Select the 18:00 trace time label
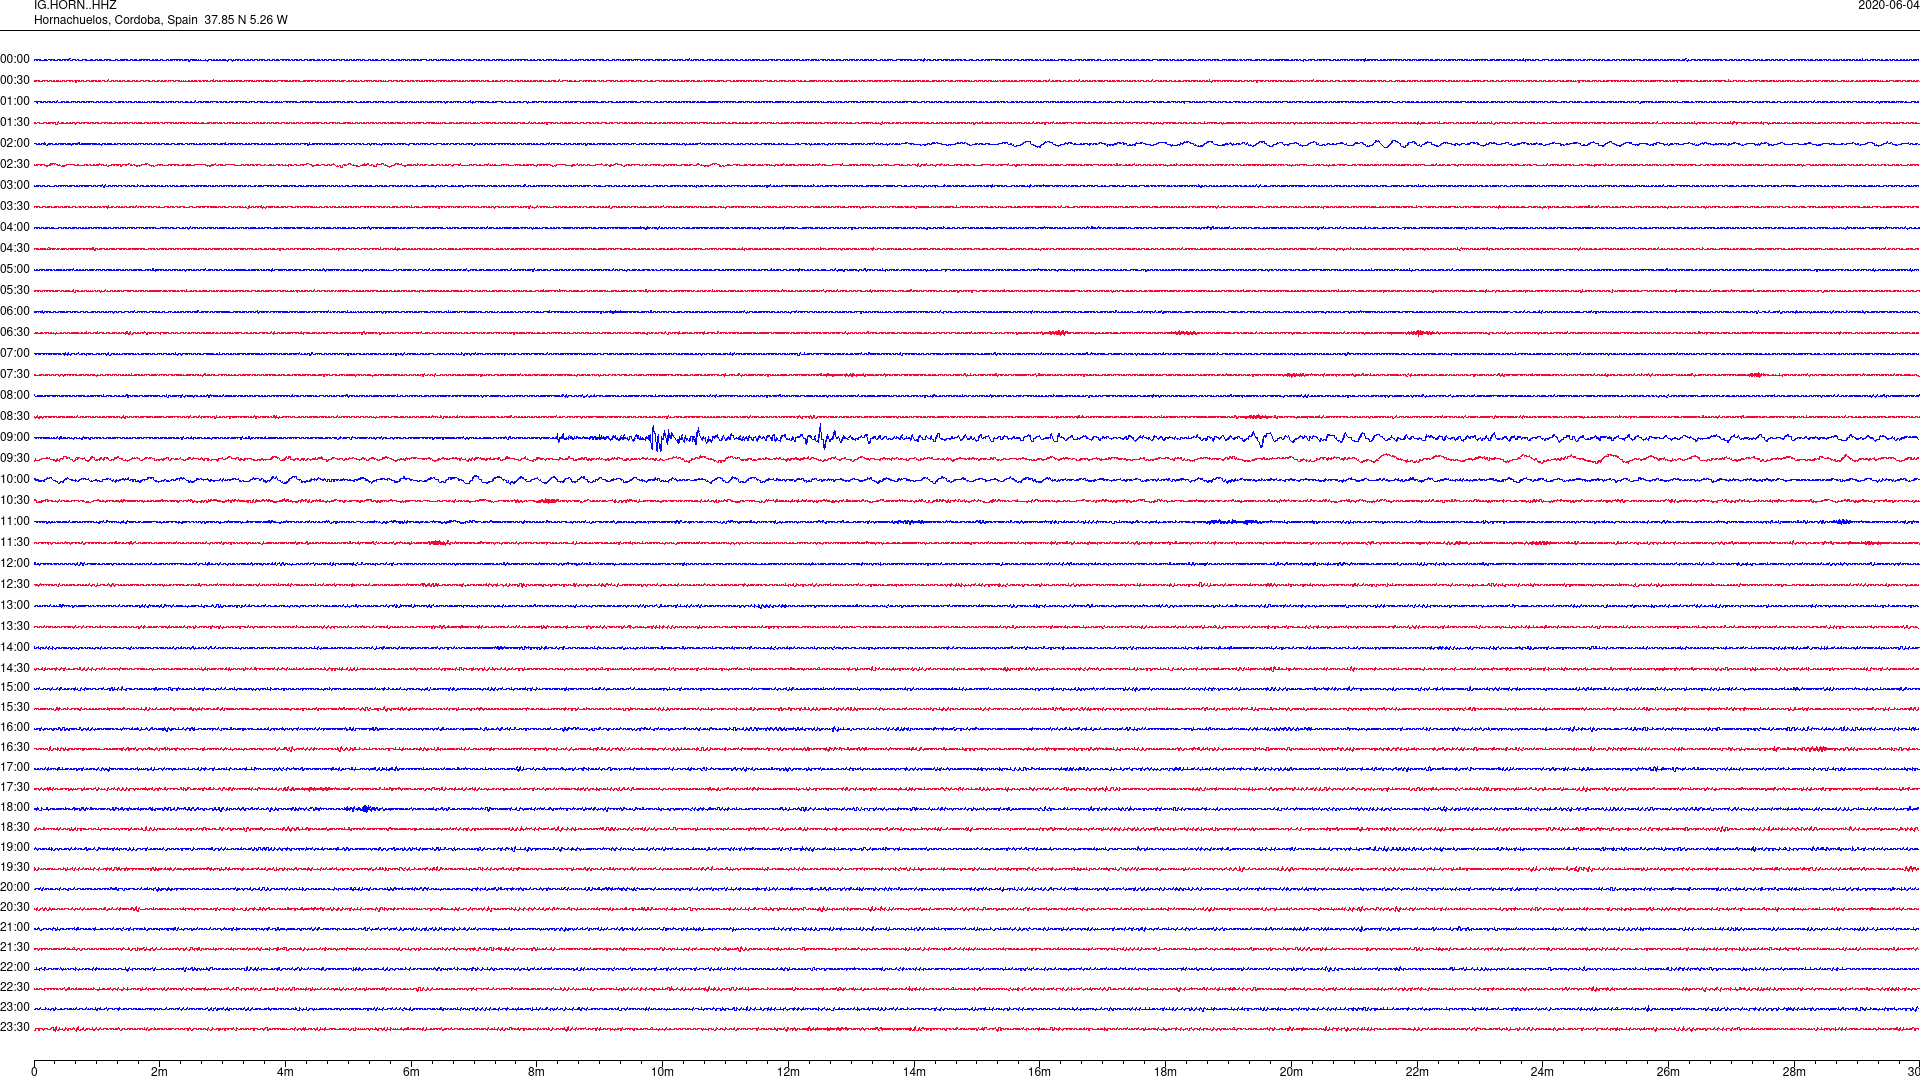The height and width of the screenshot is (1080, 1920). (x=15, y=807)
